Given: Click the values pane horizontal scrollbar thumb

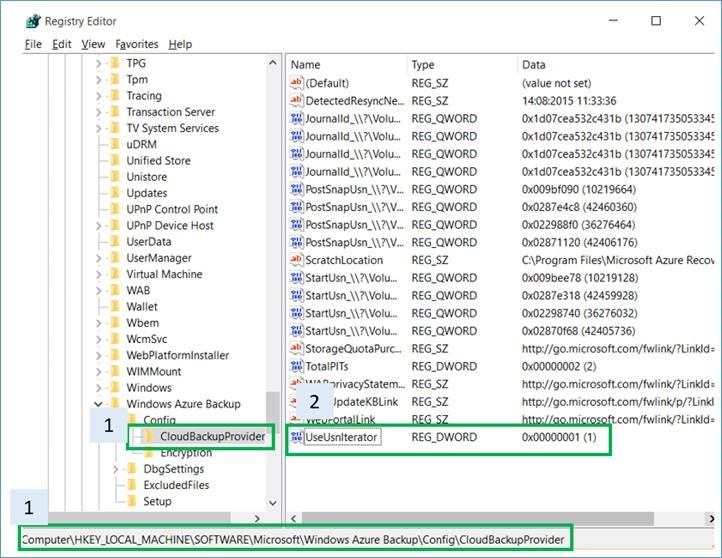Looking at the screenshot, I should click(478, 518).
